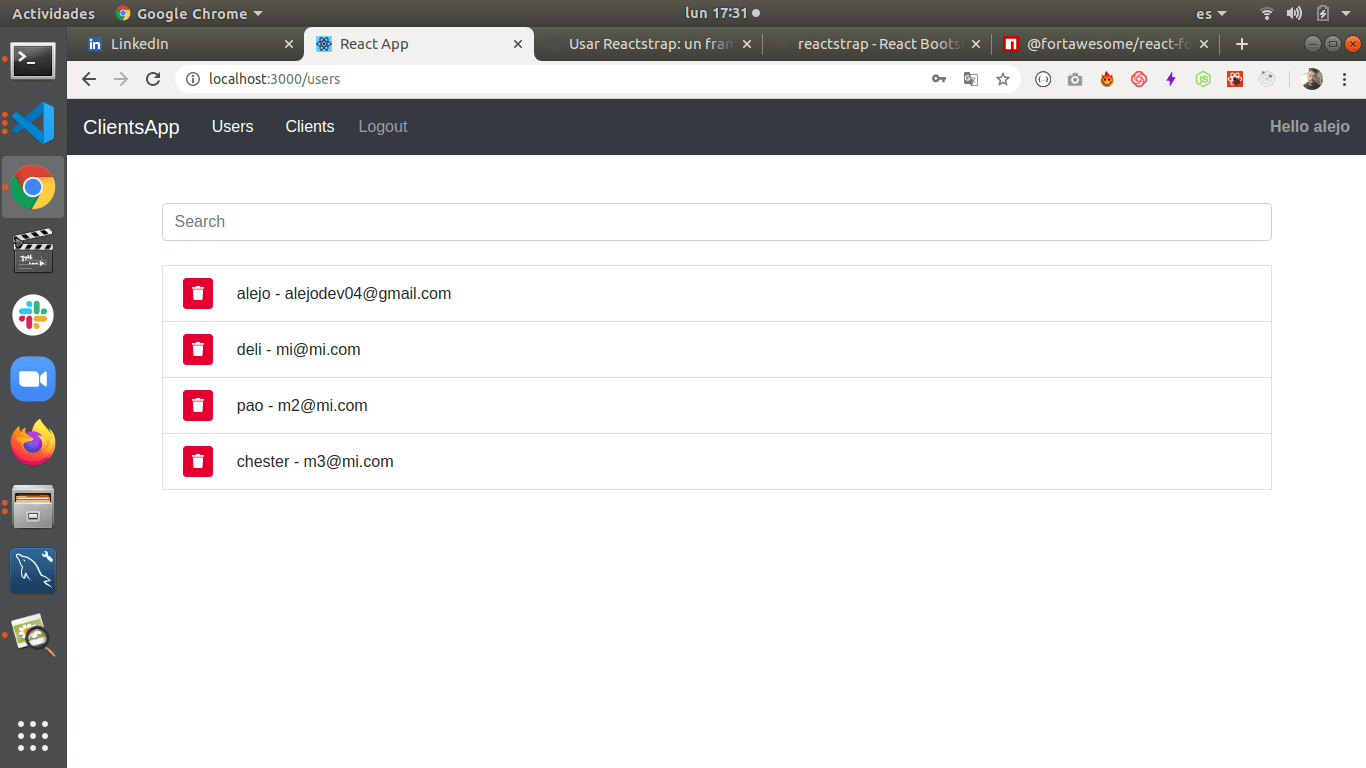Focus the Search input field
The width and height of the screenshot is (1366, 768).
(716, 222)
